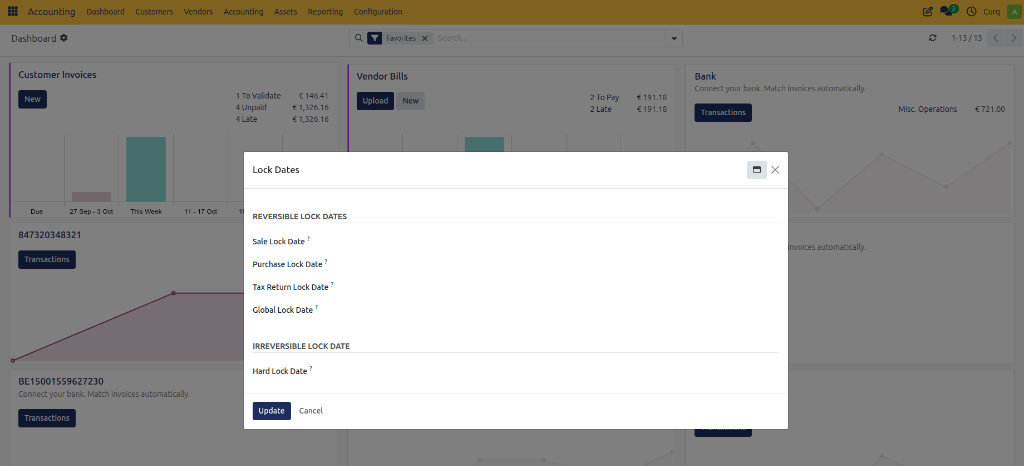Click the search input field

click(x=551, y=39)
